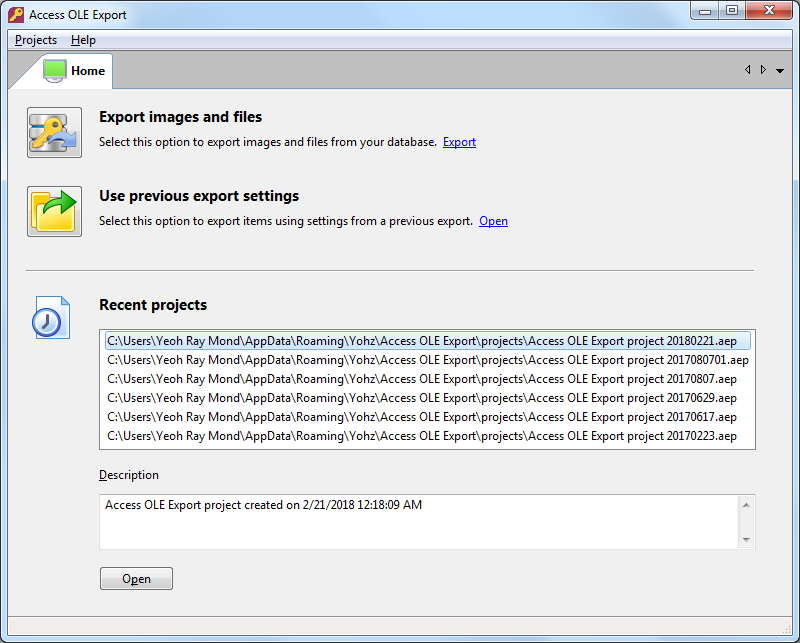Maximize the Access OLE Export window
Screen dimensions: 800x643
pos(732,11)
